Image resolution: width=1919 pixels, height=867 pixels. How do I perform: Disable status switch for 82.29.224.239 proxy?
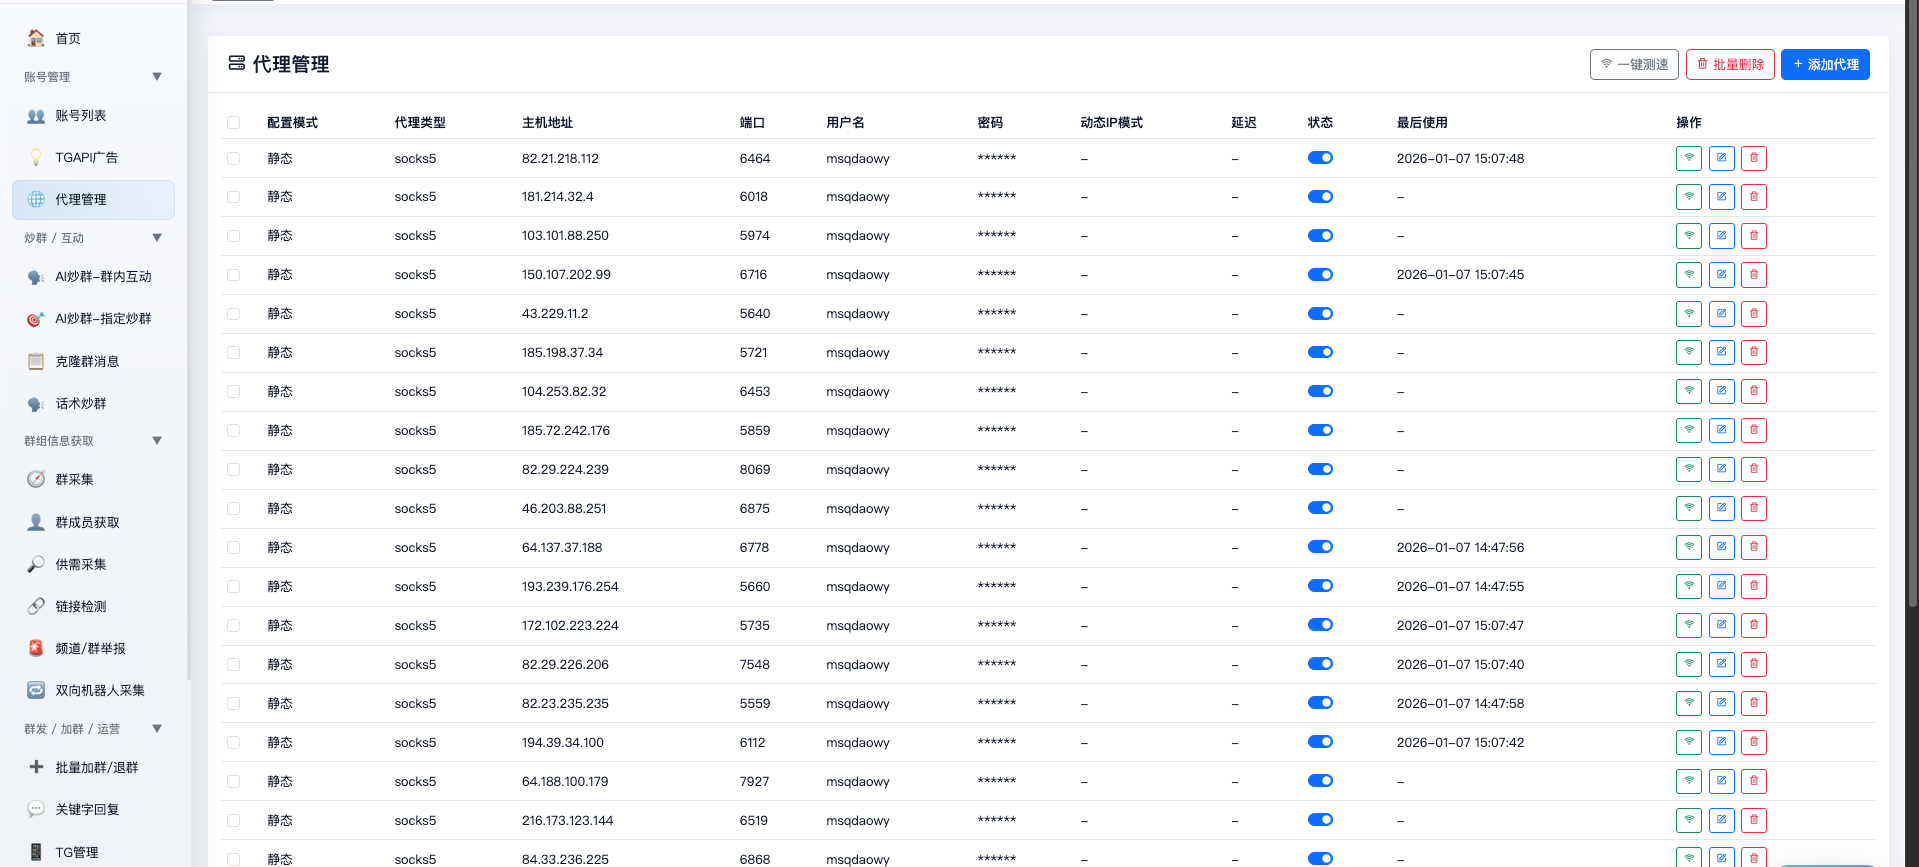1320,469
